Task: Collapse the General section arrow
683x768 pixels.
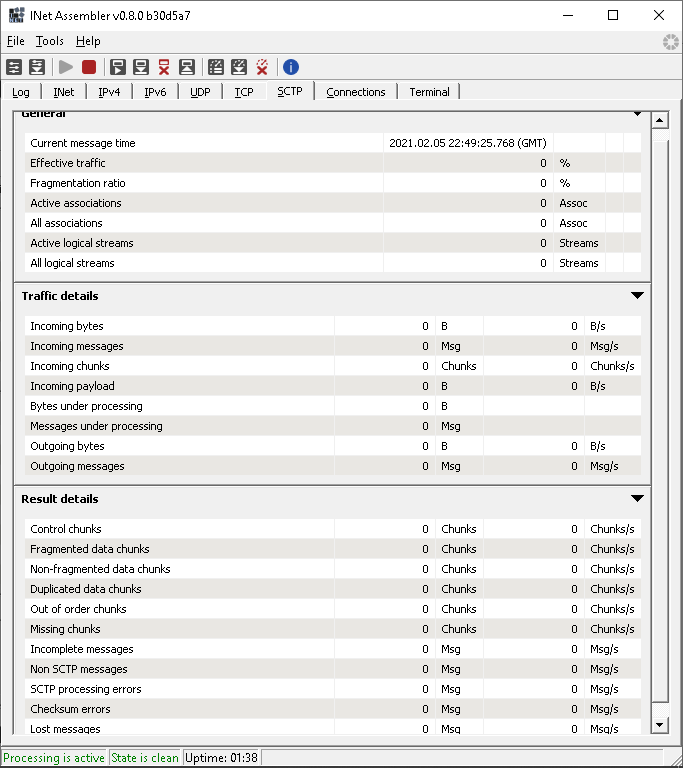Action: [637, 114]
